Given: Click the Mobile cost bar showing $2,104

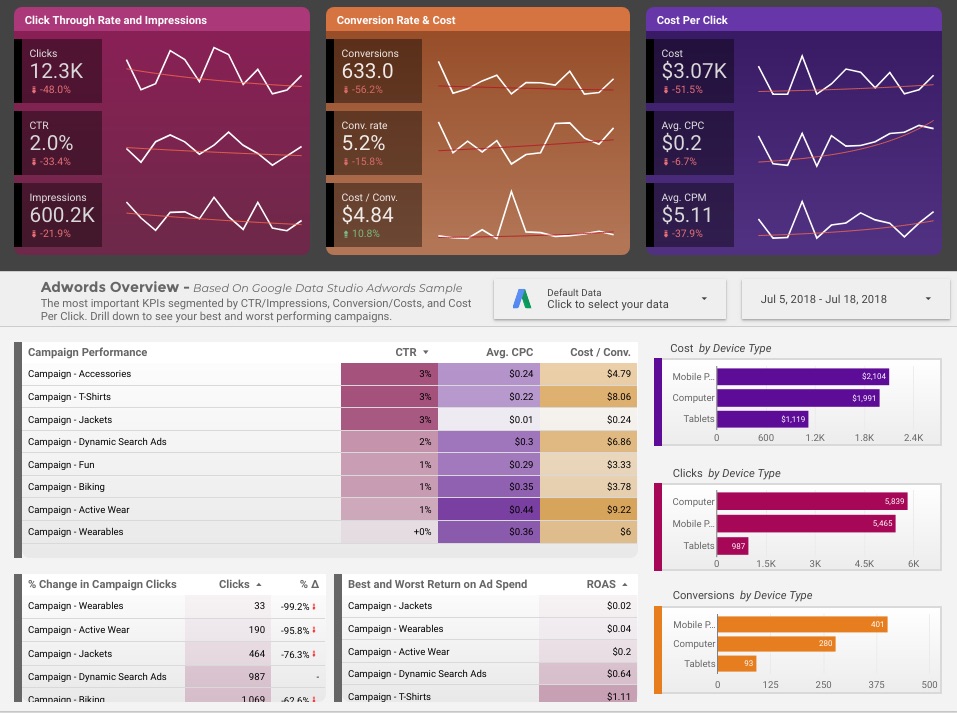Looking at the screenshot, I should 802,377.
